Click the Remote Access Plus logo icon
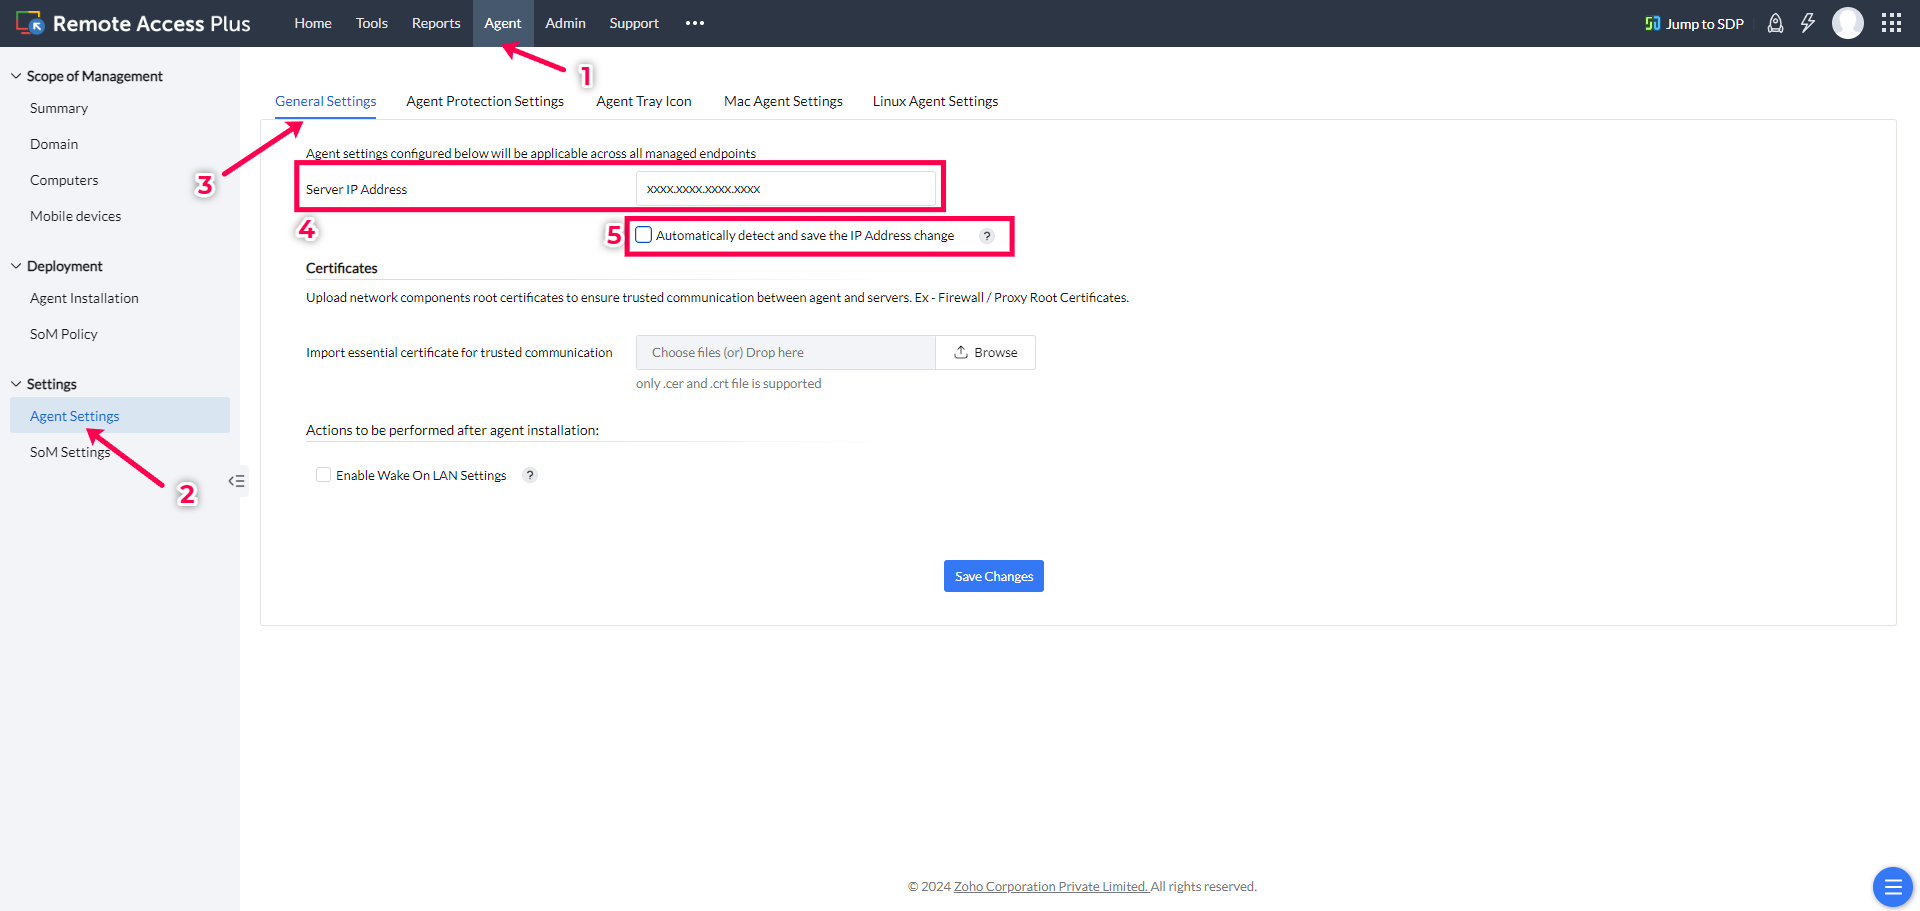This screenshot has width=1920, height=911. tap(30, 23)
